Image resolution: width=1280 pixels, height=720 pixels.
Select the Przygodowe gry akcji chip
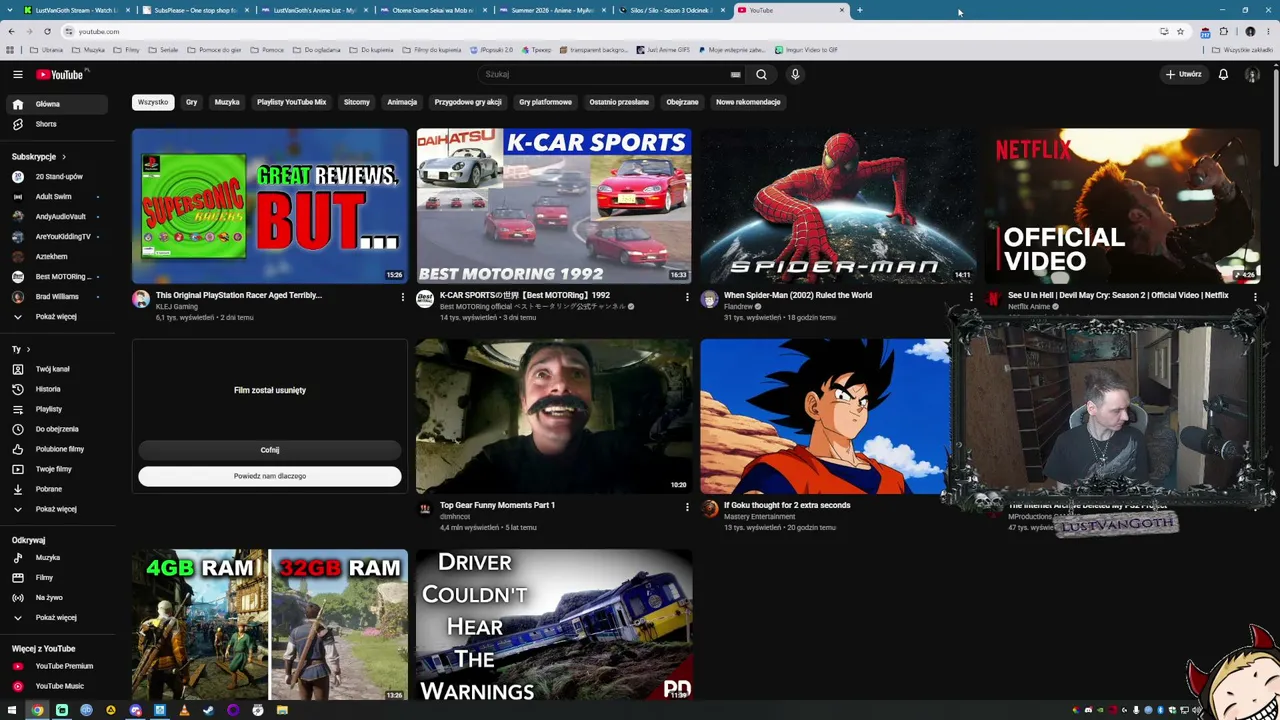coord(468,102)
